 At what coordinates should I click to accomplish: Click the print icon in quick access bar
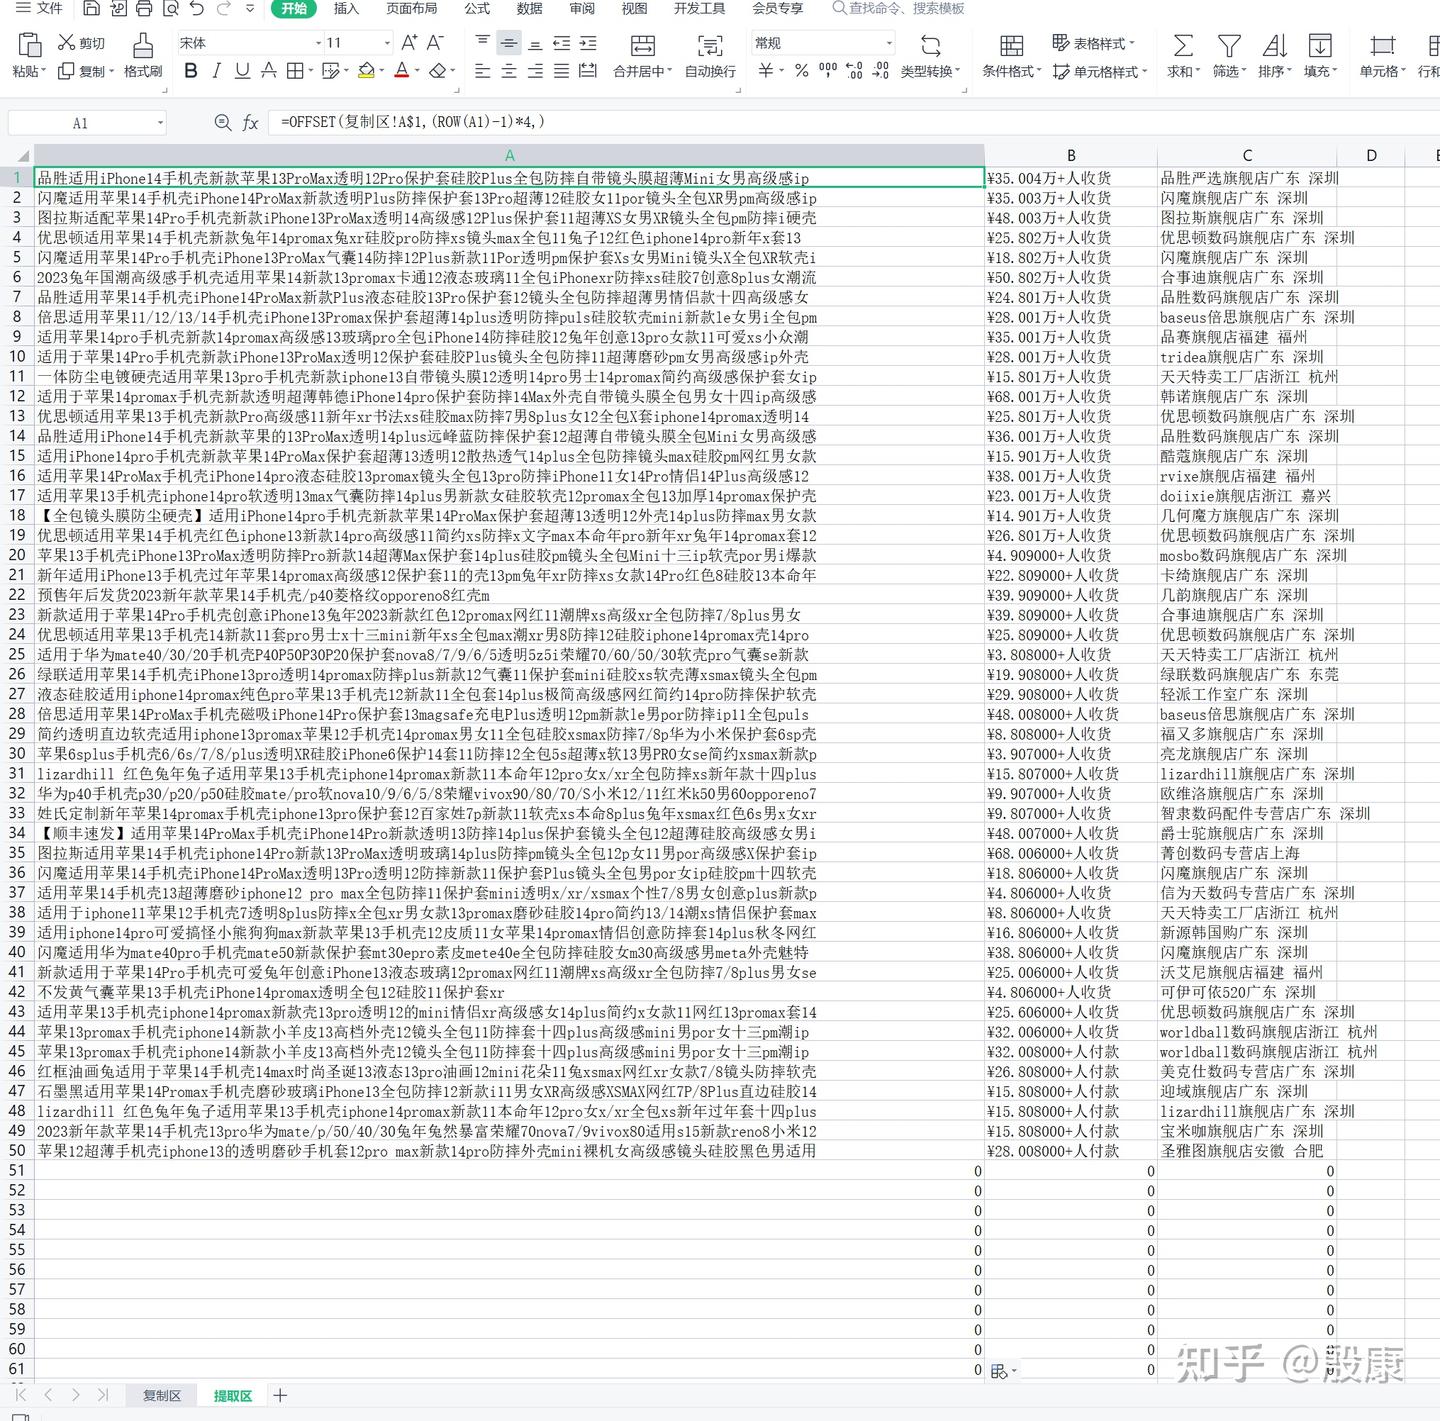pos(144,9)
